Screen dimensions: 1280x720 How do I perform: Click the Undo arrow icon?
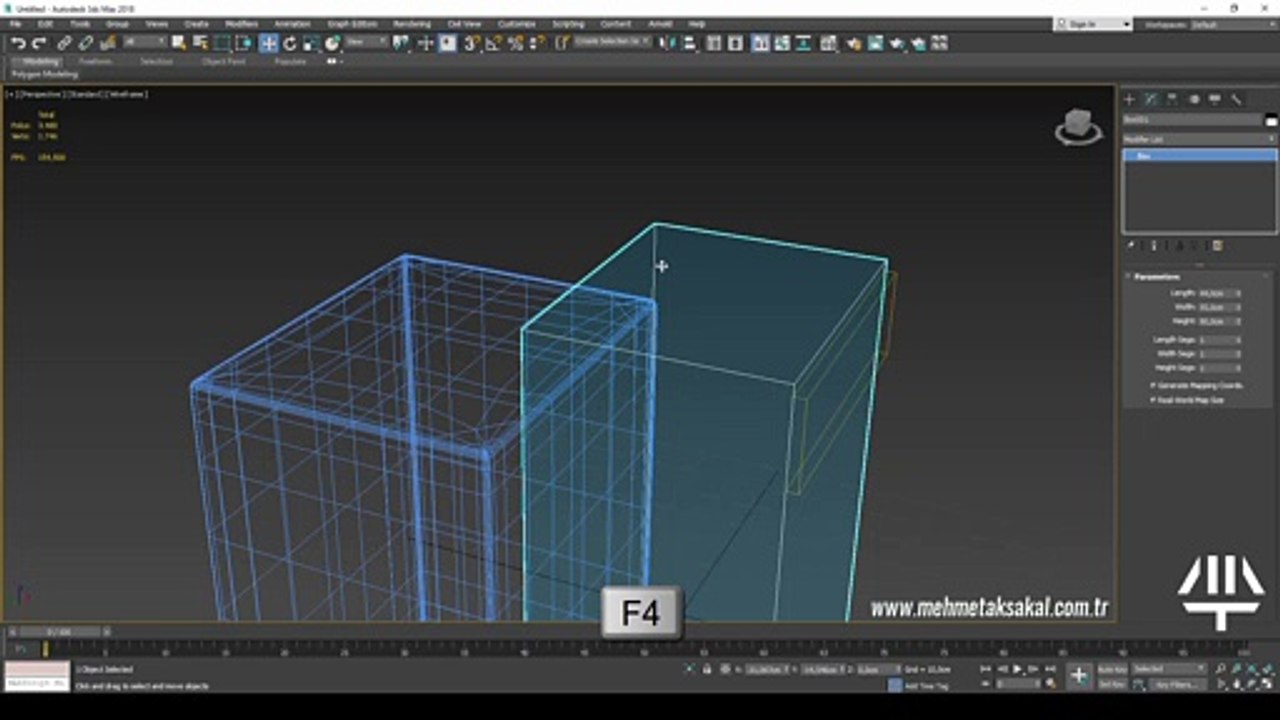(17, 43)
